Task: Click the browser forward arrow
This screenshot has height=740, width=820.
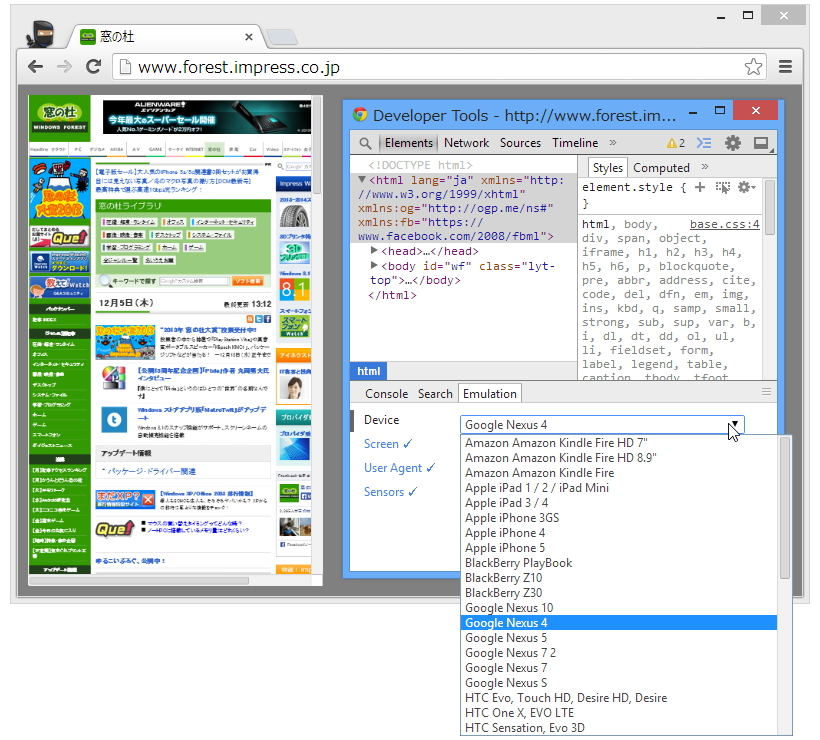Action: (x=64, y=67)
